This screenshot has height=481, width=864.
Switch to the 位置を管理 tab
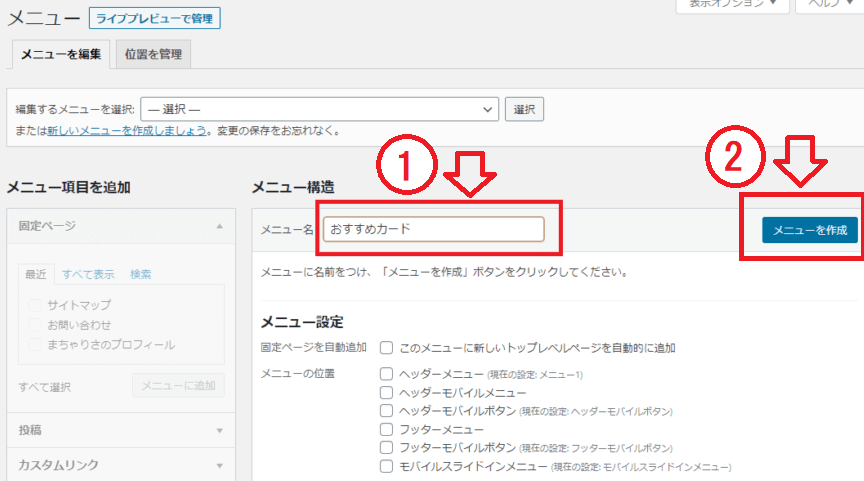click(x=153, y=54)
